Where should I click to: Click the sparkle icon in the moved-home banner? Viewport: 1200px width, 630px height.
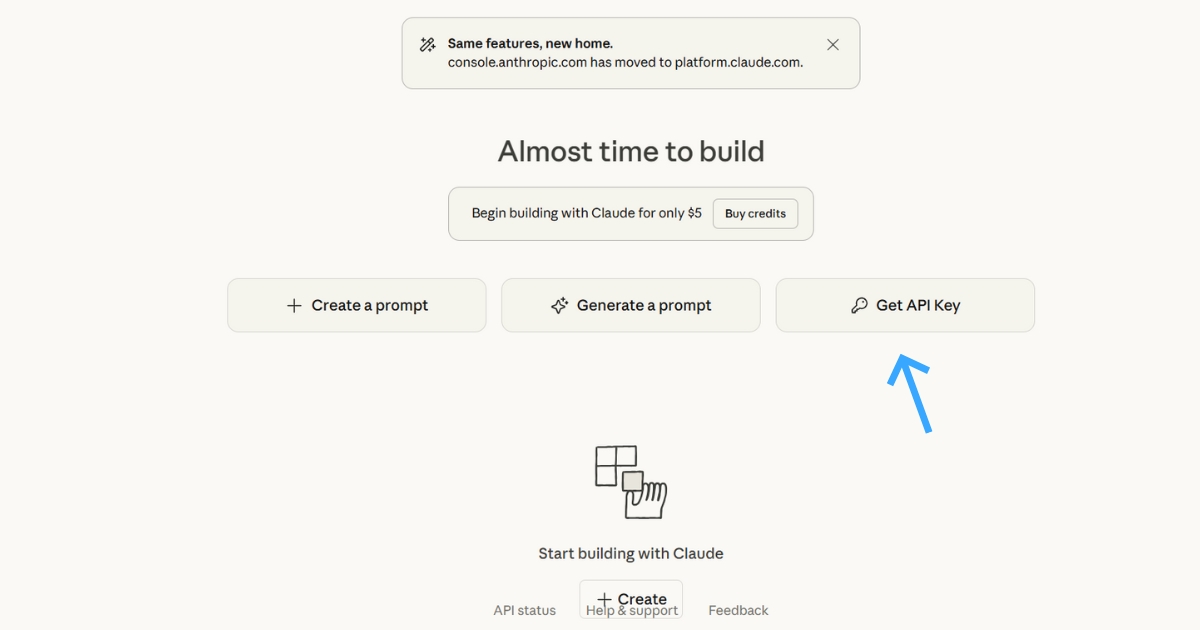click(x=428, y=44)
